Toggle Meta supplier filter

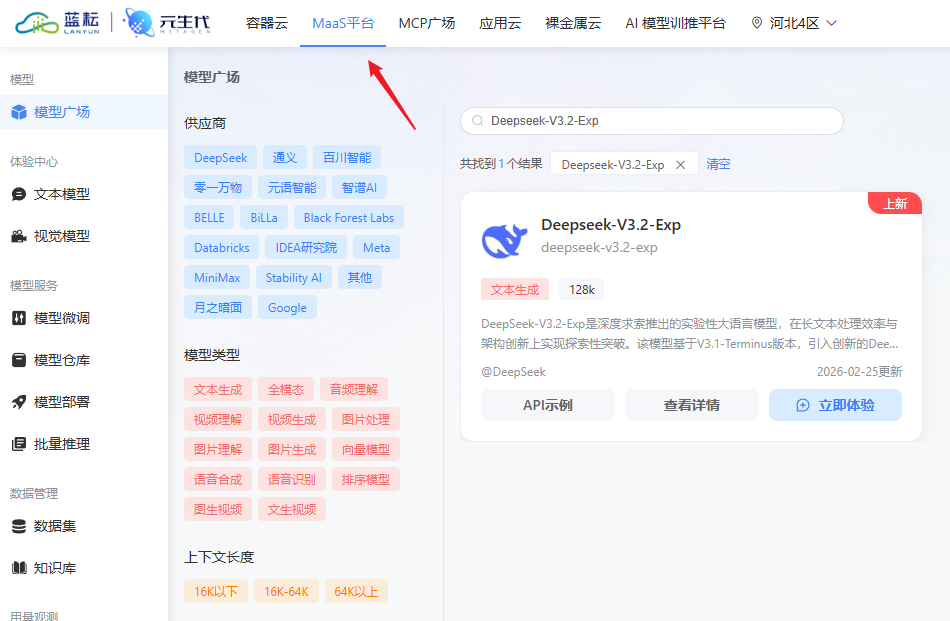(376, 248)
